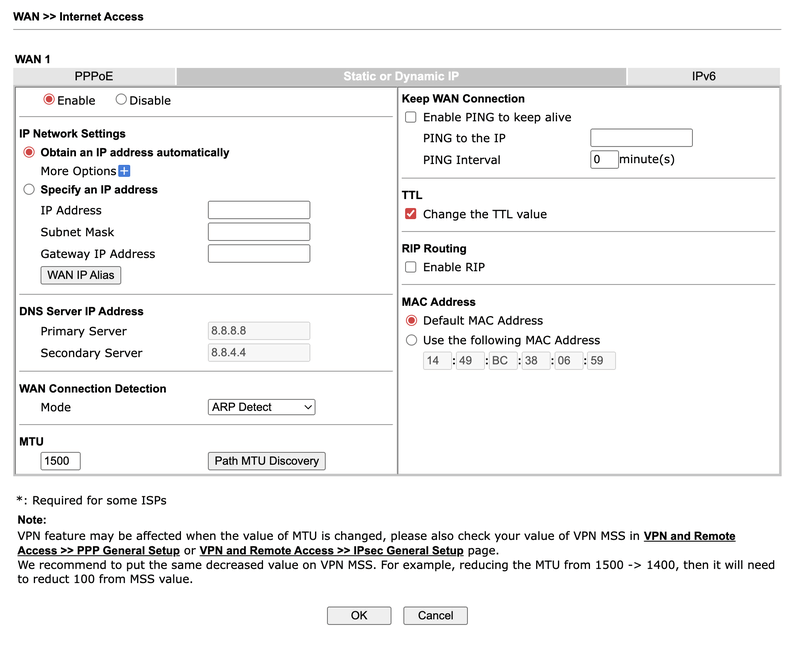The image size is (800, 645).
Task: Select the Enable radio button
Action: click(x=49, y=100)
